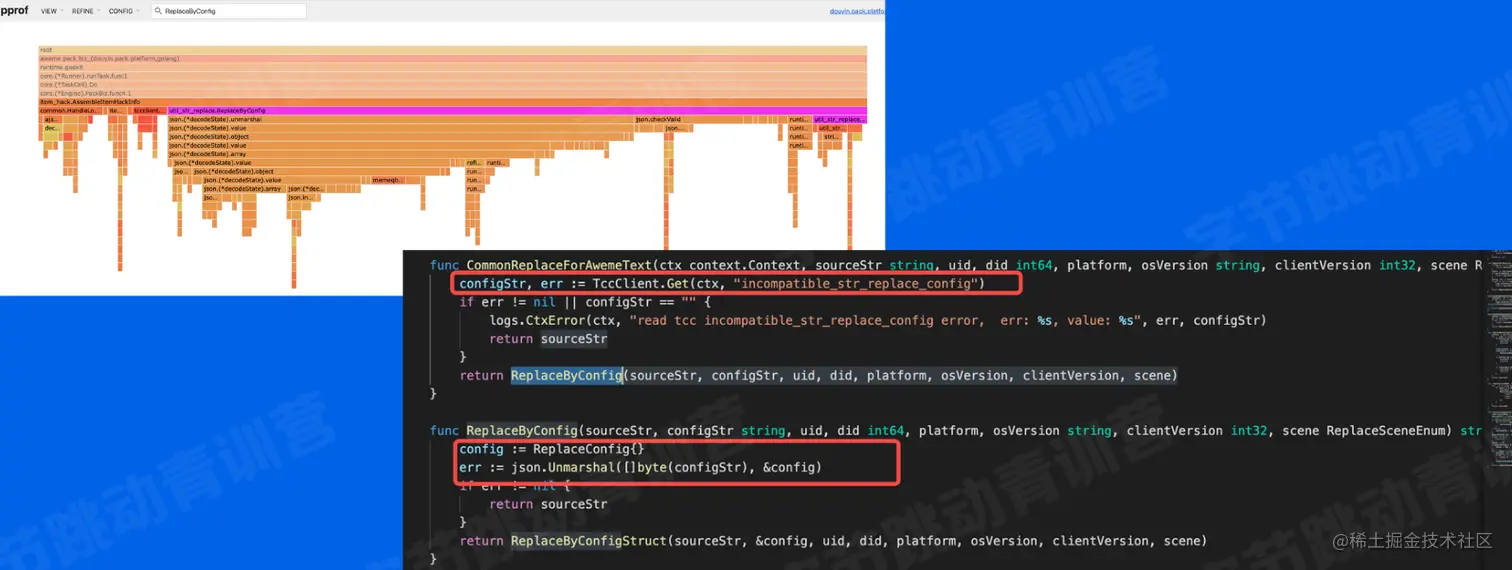The width and height of the screenshot is (1512, 570).
Task: Select the item_hack.AssembleItemHackInfo frame
Action: pyautogui.click(x=453, y=102)
